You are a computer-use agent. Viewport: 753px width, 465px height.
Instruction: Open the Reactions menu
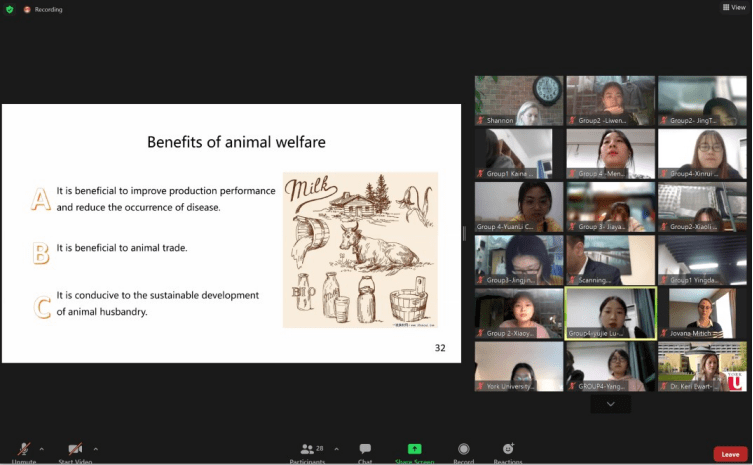point(508,451)
